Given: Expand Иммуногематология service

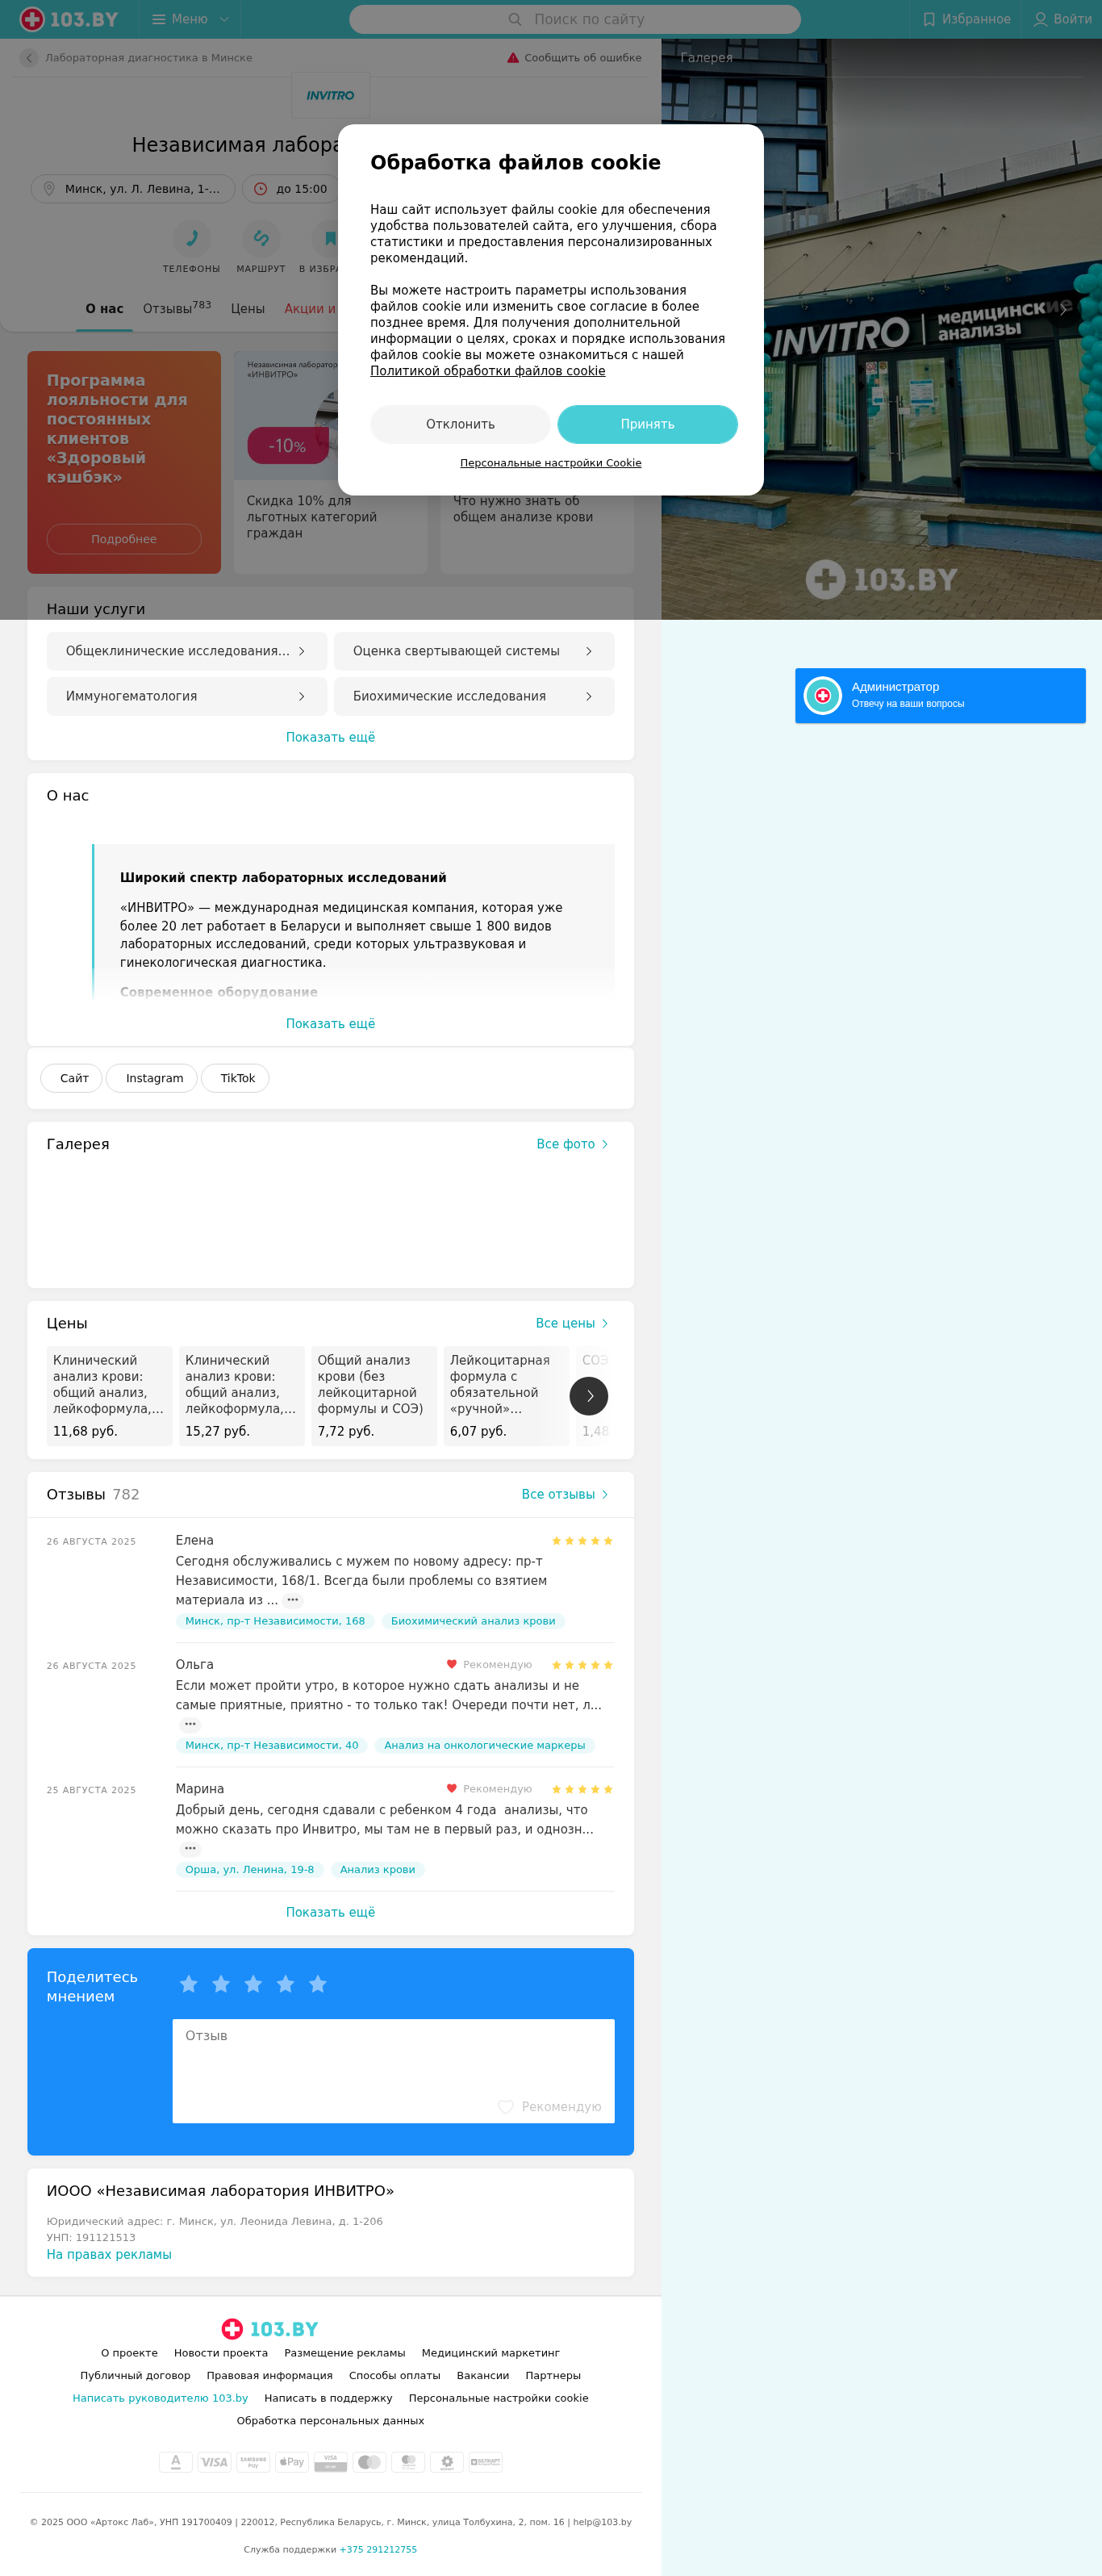Looking at the screenshot, I should coord(187,696).
